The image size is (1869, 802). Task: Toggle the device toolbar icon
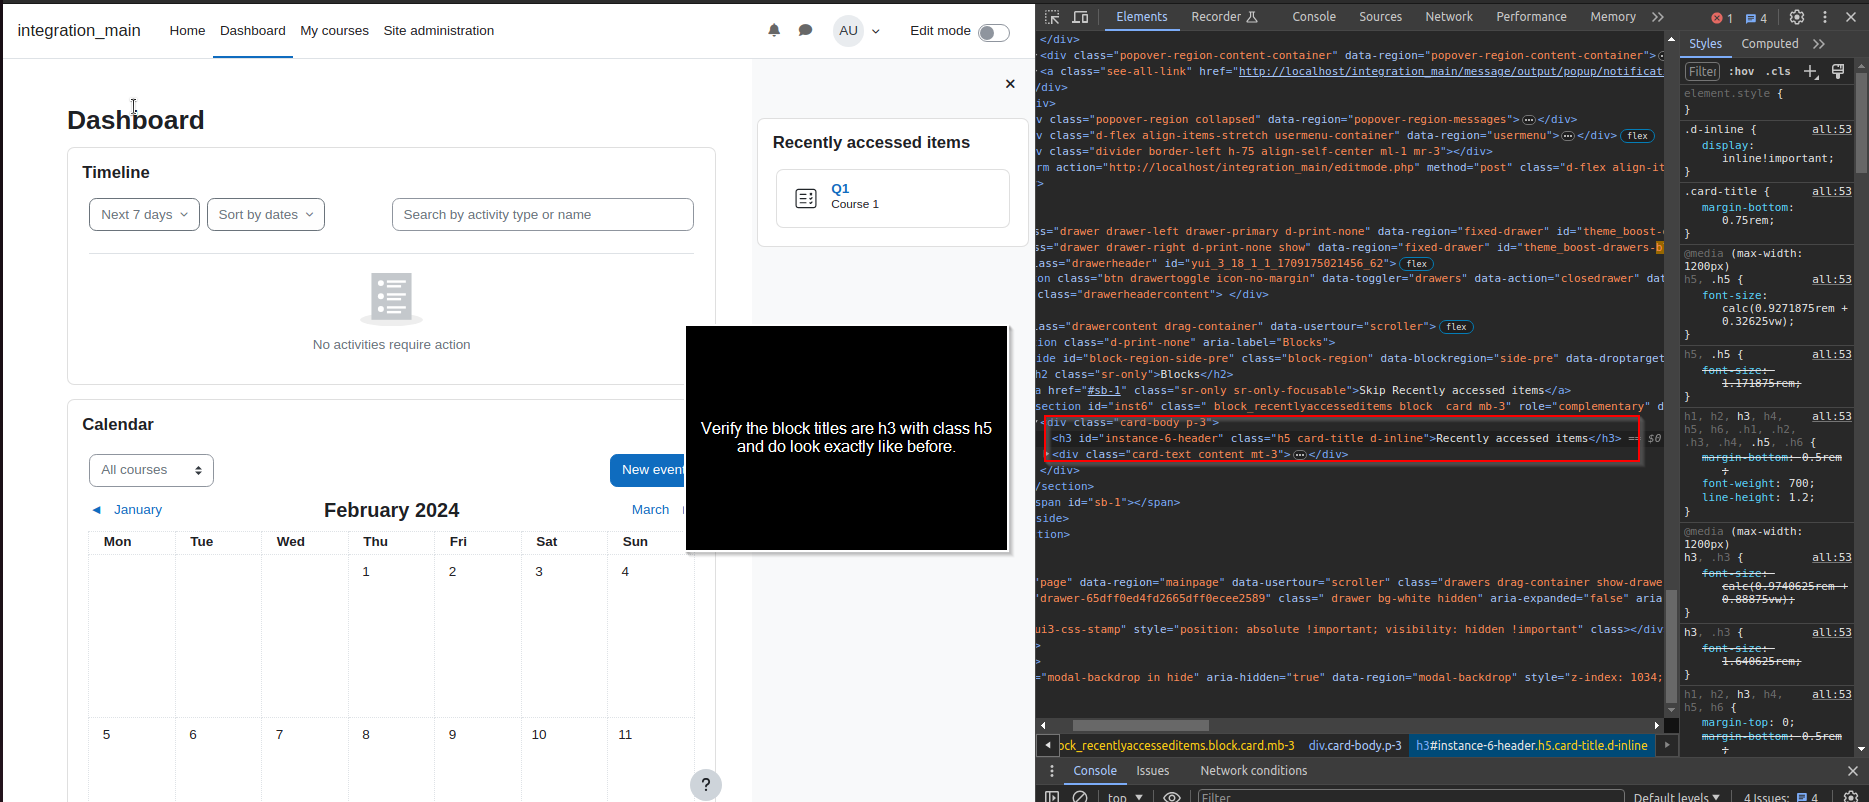tap(1080, 17)
